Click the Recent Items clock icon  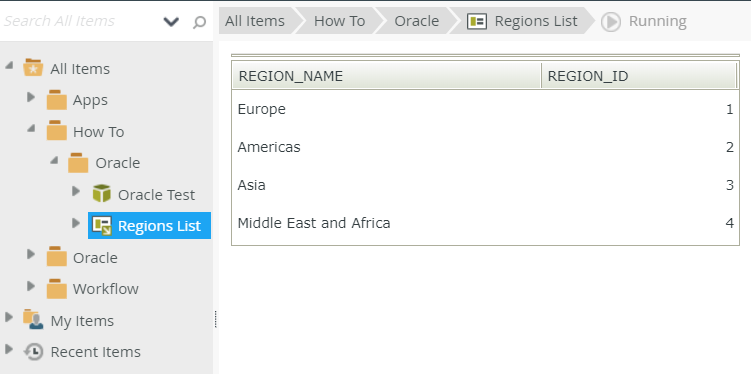[x=34, y=351]
